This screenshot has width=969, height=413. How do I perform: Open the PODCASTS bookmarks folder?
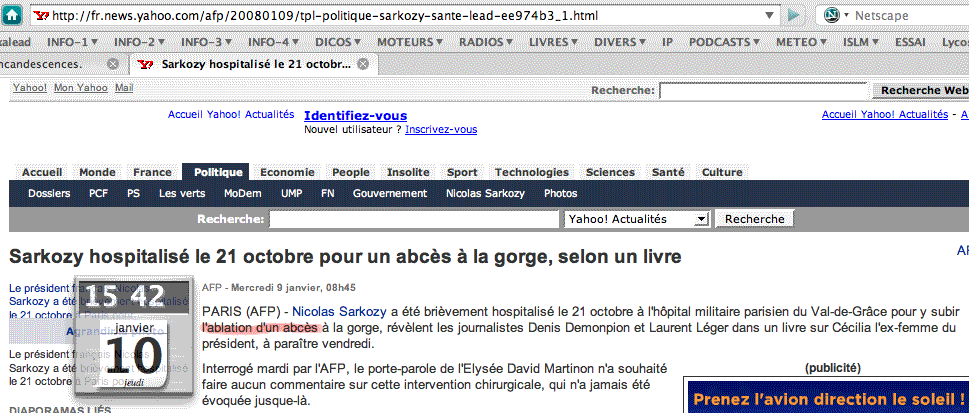[724, 42]
